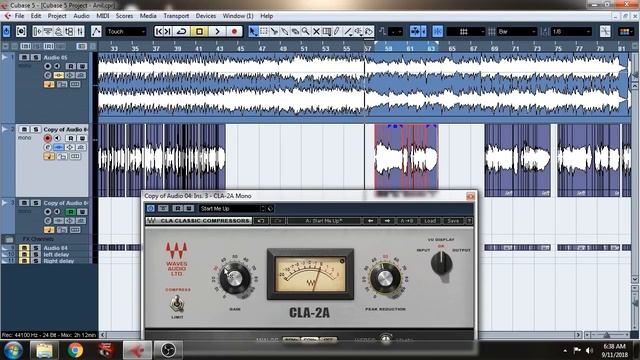This screenshot has height=360, width=640.
Task: Click the A to B copy button
Action: pyautogui.click(x=407, y=221)
